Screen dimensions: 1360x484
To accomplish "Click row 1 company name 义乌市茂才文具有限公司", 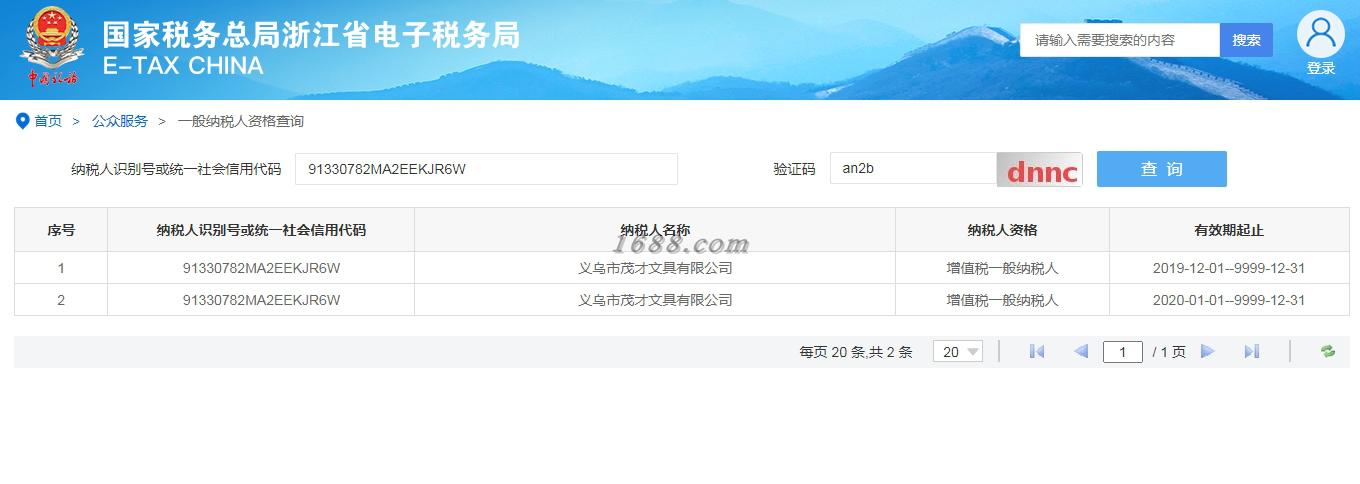I will (x=655, y=268).
